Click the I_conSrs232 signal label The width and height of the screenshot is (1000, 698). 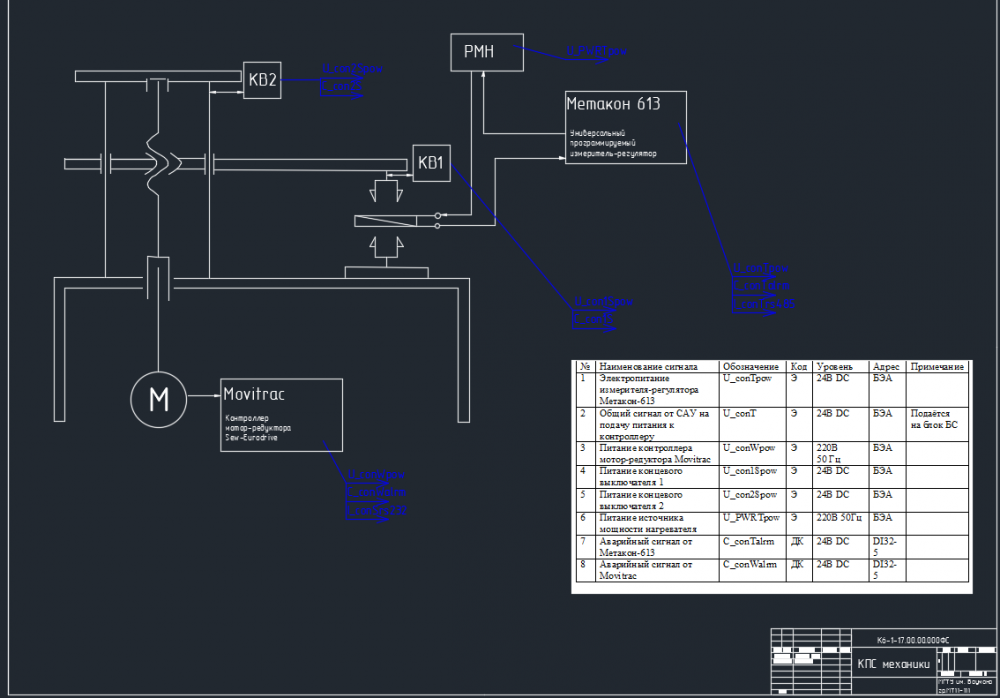[x=376, y=510]
